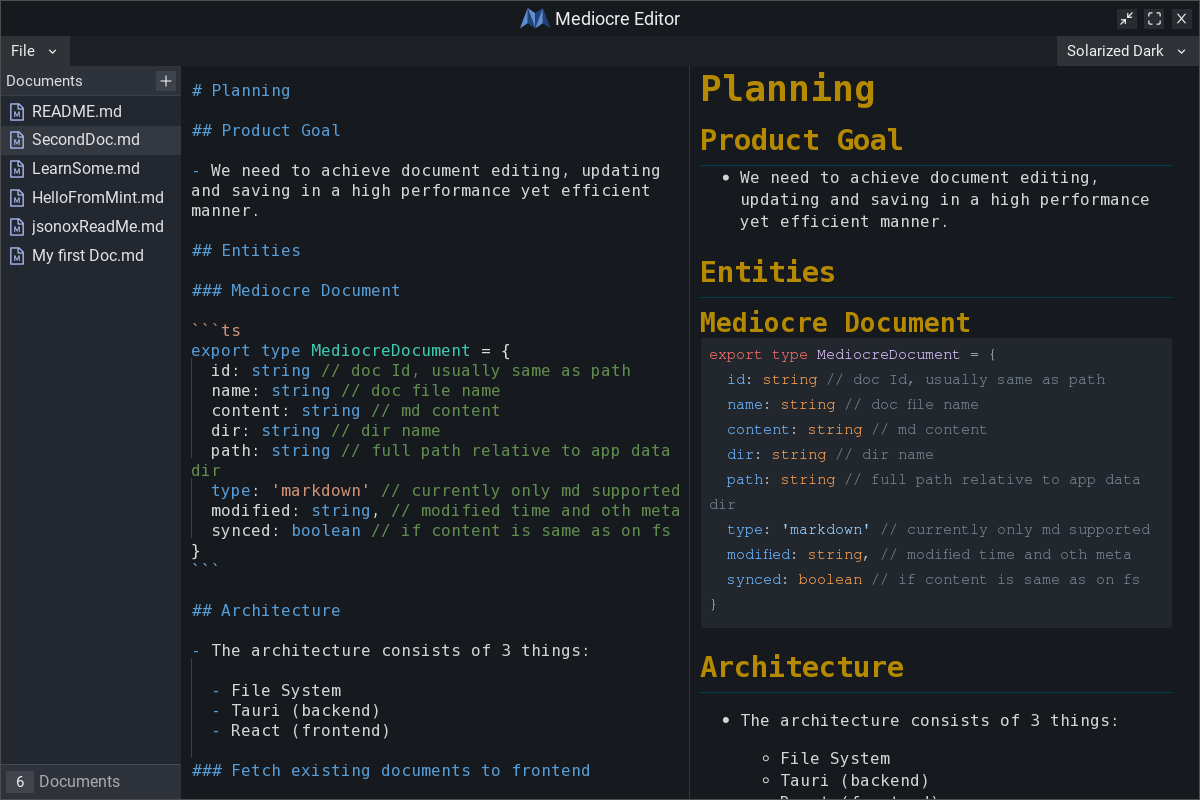Click the 'Planning' heading in preview pane

coord(788,88)
